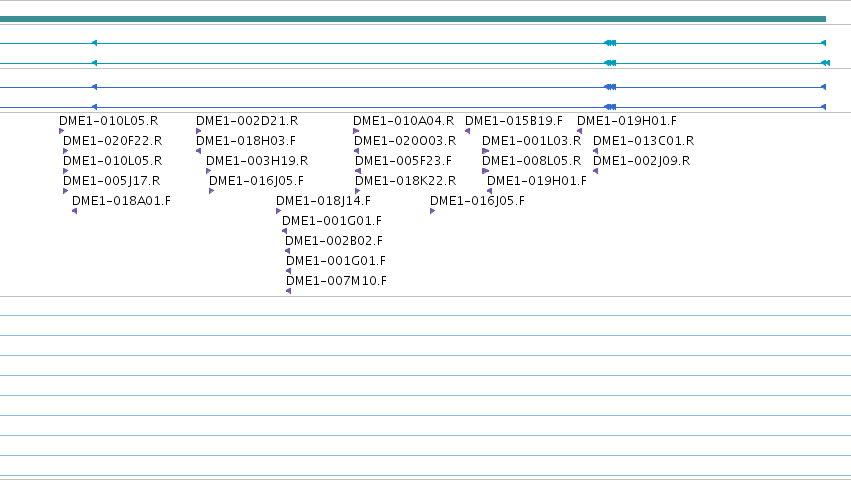Screen dimensions: 851x480
Task: Select the DME1-013C01.R label
Action: [x=644, y=141]
